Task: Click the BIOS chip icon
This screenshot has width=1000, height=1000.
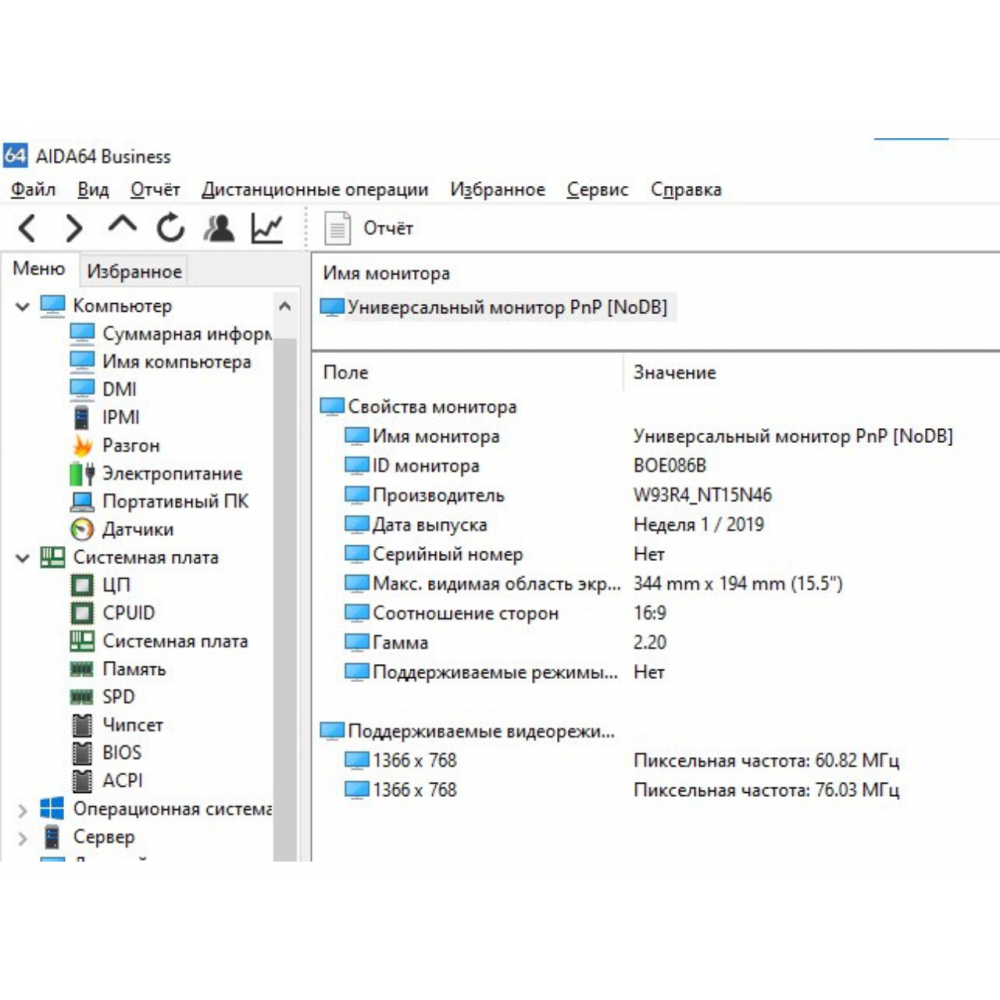Action: pos(82,753)
